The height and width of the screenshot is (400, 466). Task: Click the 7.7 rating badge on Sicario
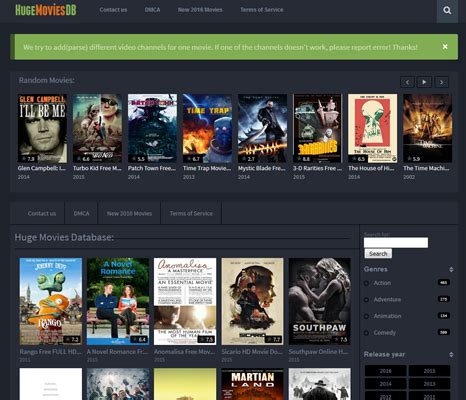273,339
